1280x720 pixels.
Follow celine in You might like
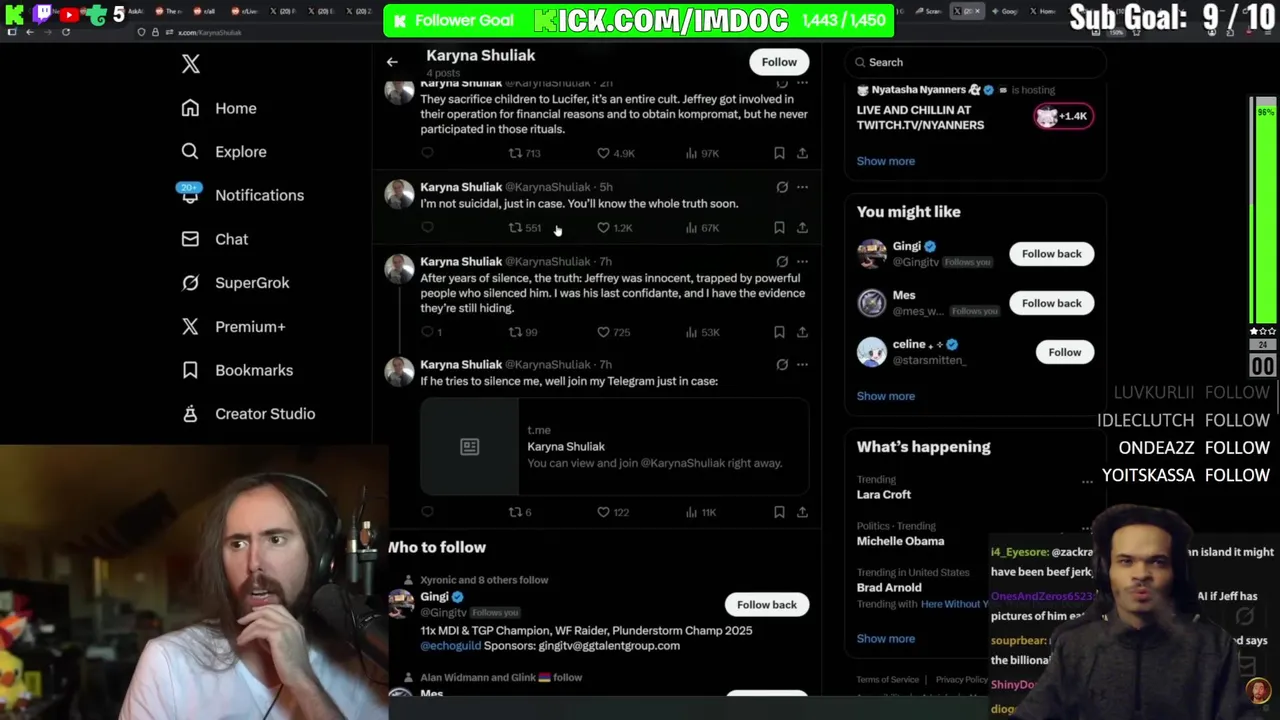[x=1064, y=352]
